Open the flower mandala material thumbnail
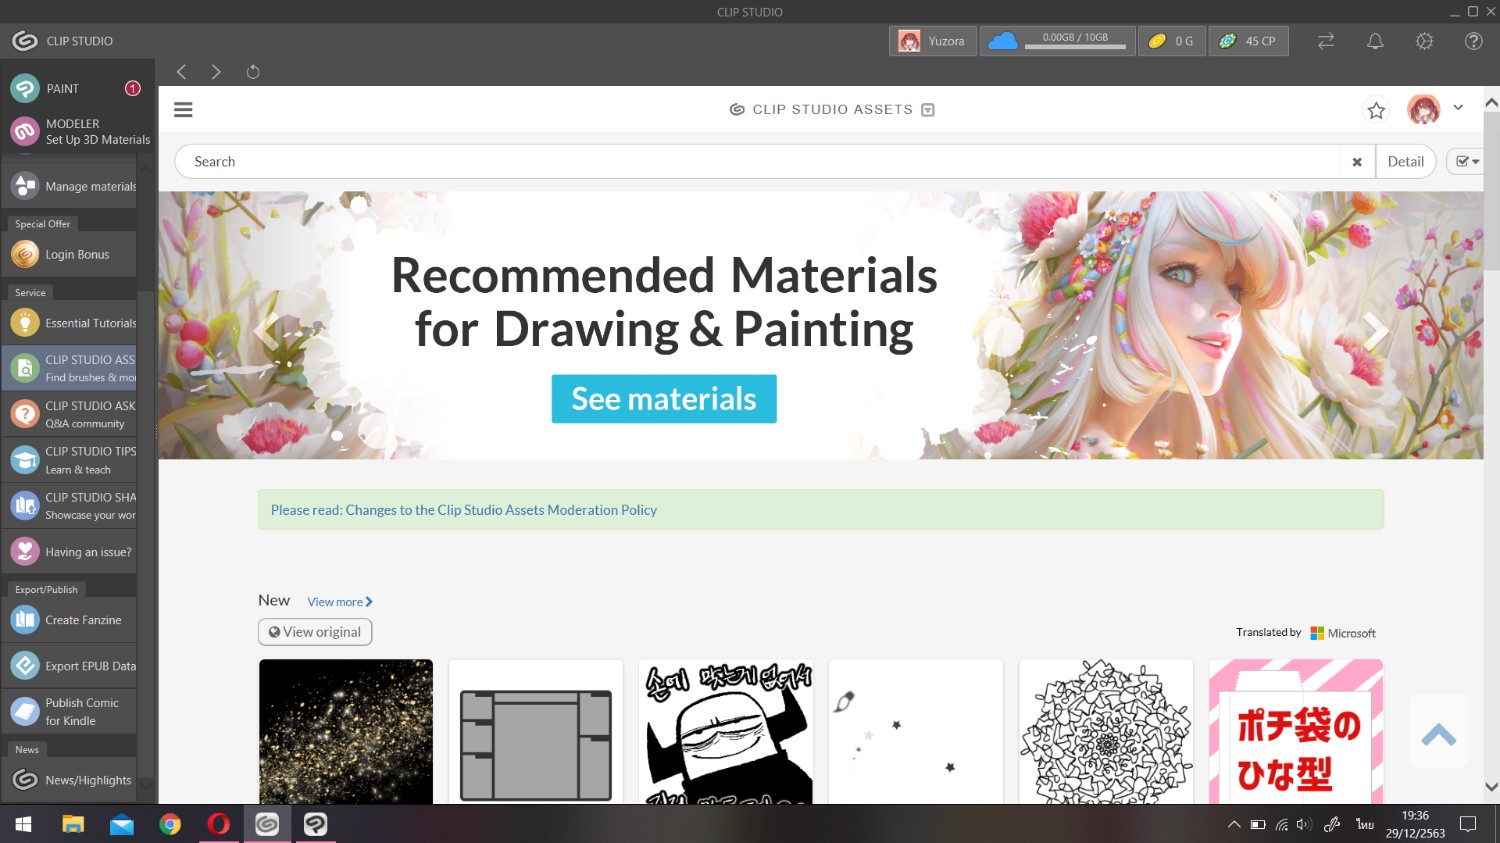The height and width of the screenshot is (843, 1500). 1106,731
